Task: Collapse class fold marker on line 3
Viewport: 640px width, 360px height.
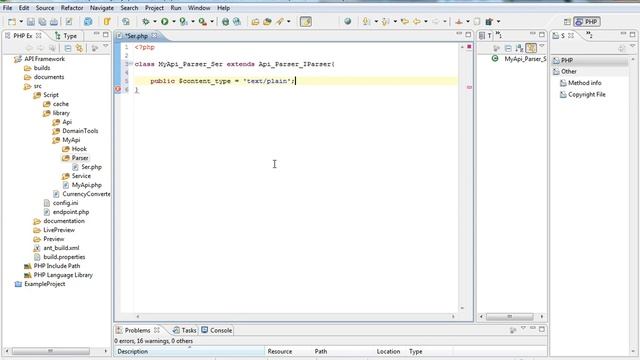Action: [131, 64]
